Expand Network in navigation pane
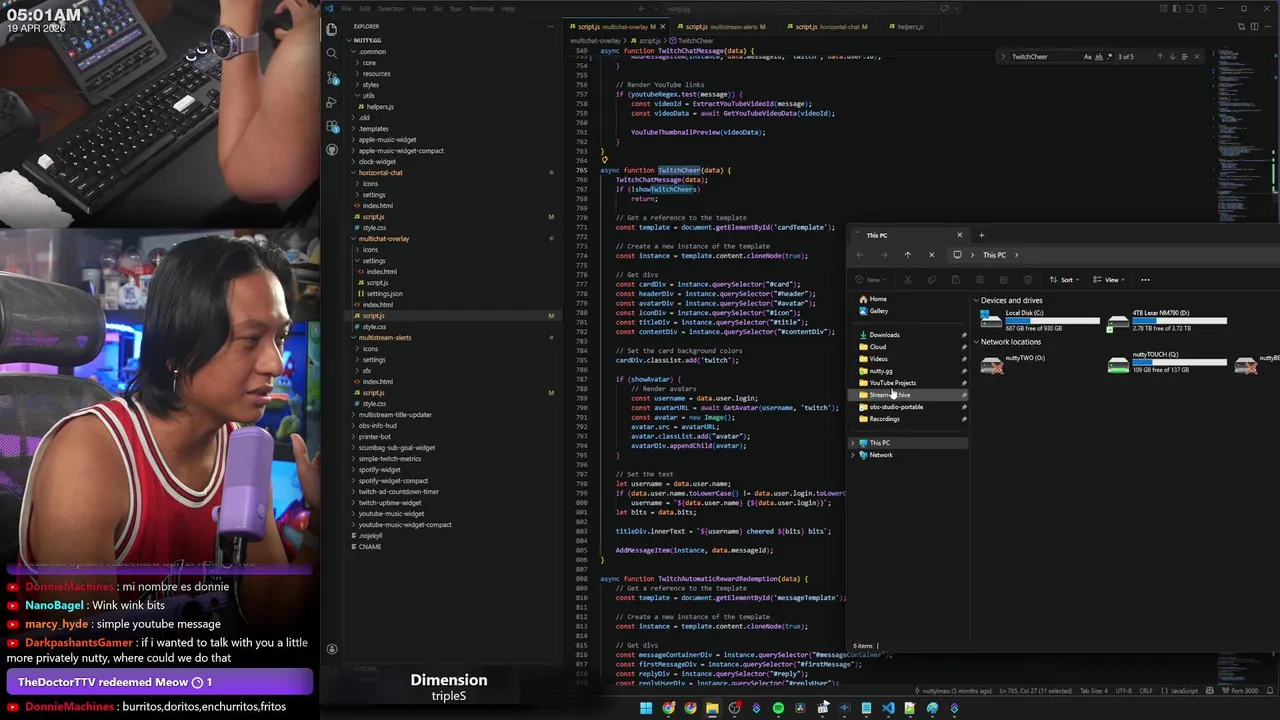 point(853,455)
